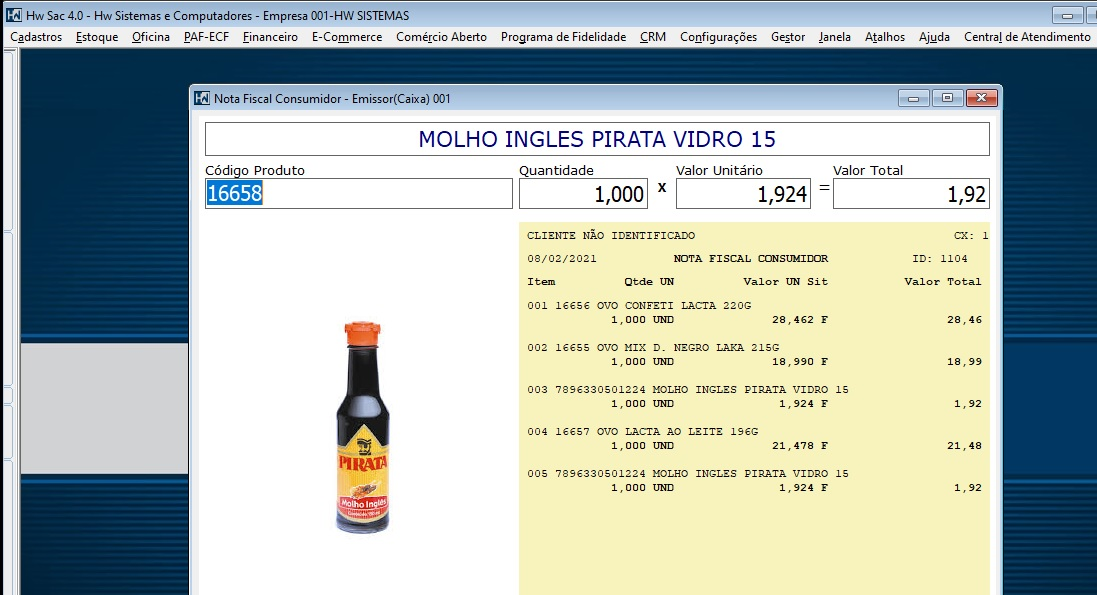Minimize the Hw Sac main window
1097x595 pixels.
point(1068,15)
